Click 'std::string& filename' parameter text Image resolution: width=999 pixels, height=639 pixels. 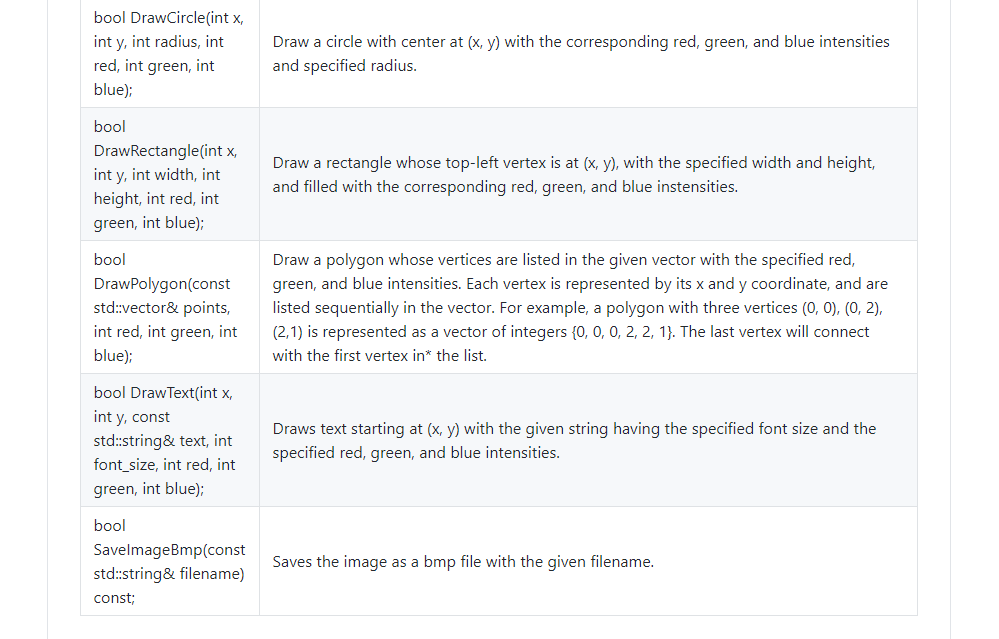click(x=169, y=574)
